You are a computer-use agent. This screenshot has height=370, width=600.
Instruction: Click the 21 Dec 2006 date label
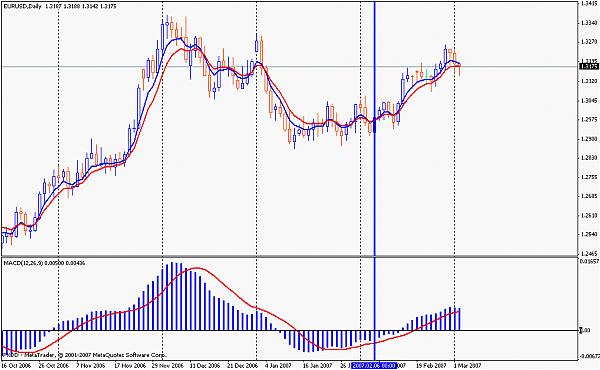pyautogui.click(x=243, y=366)
